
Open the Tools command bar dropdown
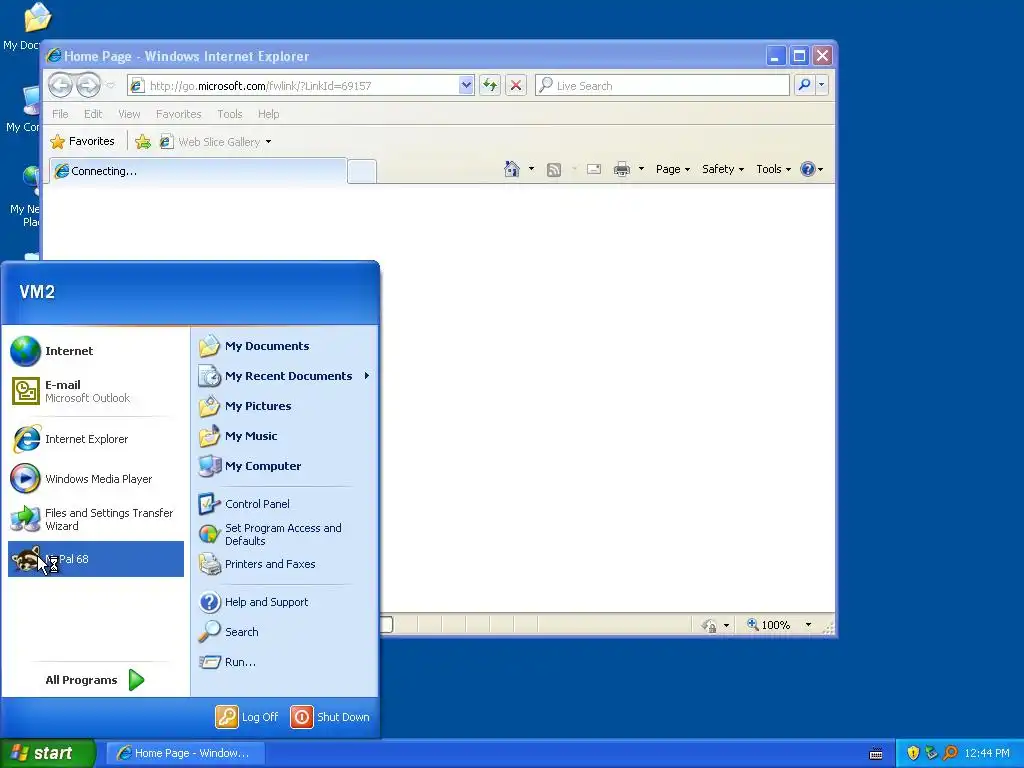click(773, 169)
